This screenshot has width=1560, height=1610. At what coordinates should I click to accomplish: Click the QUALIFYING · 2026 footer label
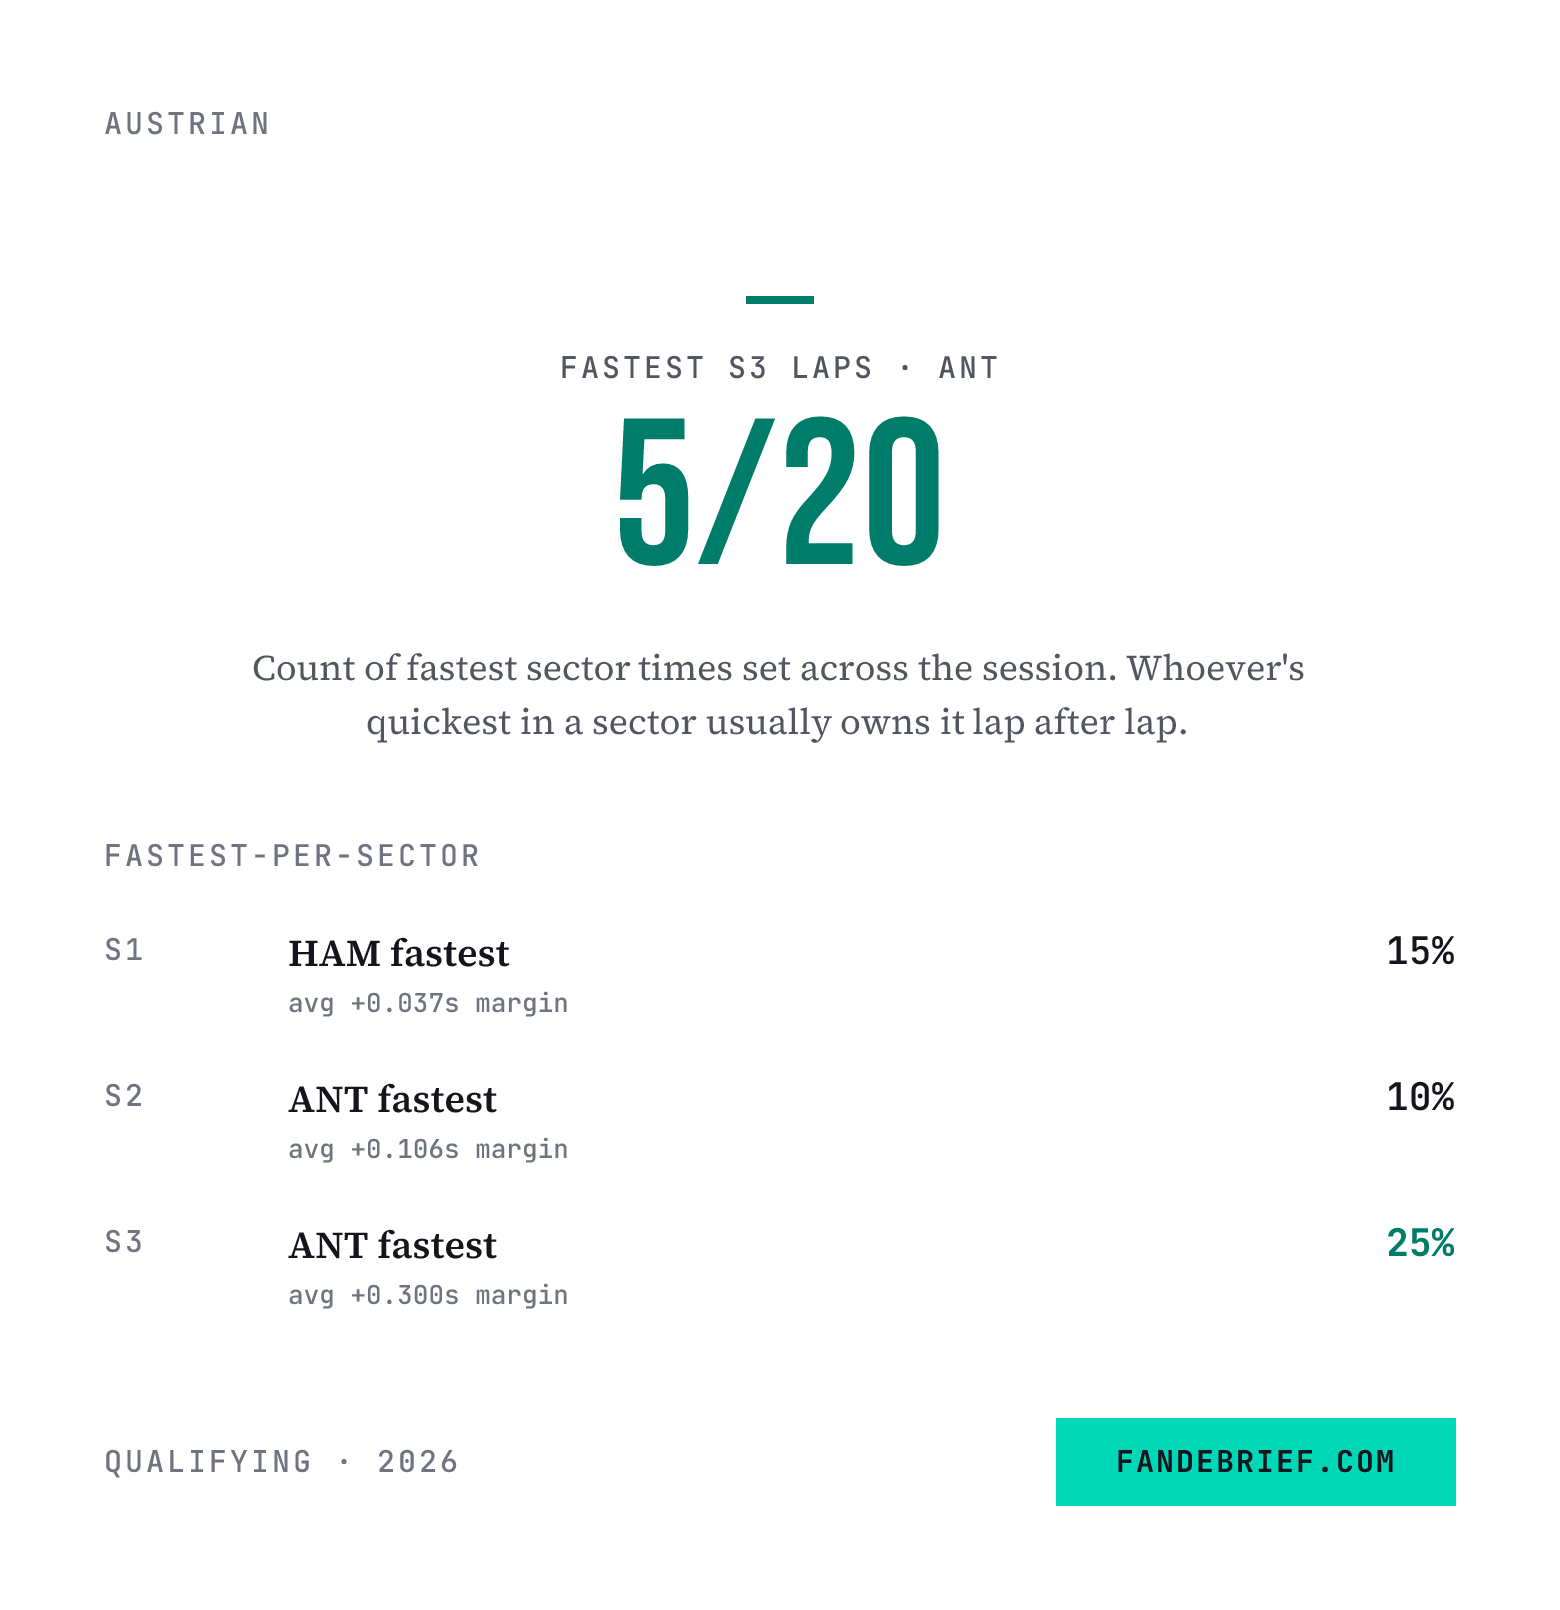pos(282,1462)
